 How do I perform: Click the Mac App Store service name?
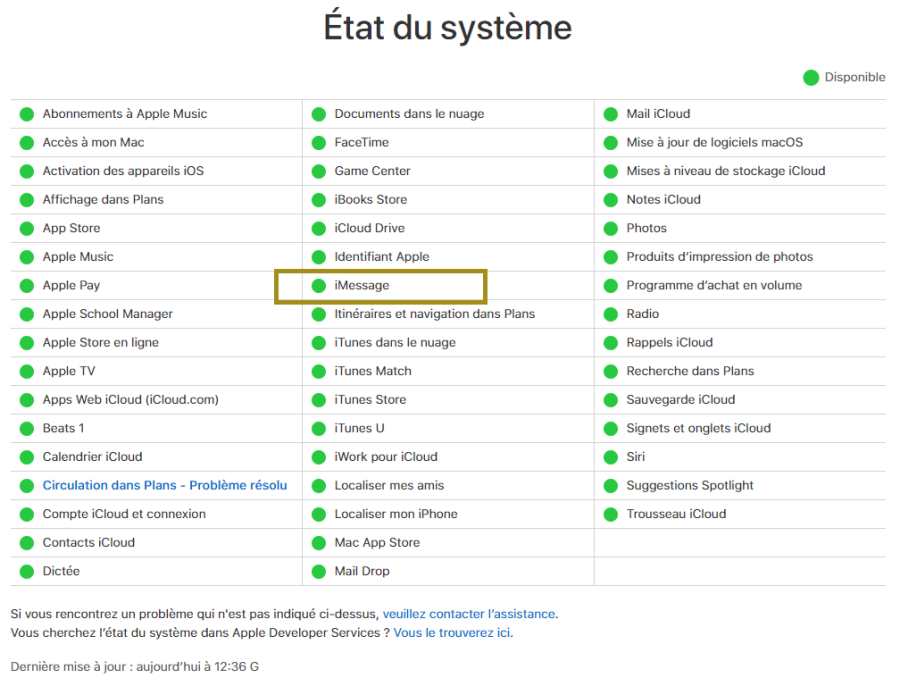377,543
